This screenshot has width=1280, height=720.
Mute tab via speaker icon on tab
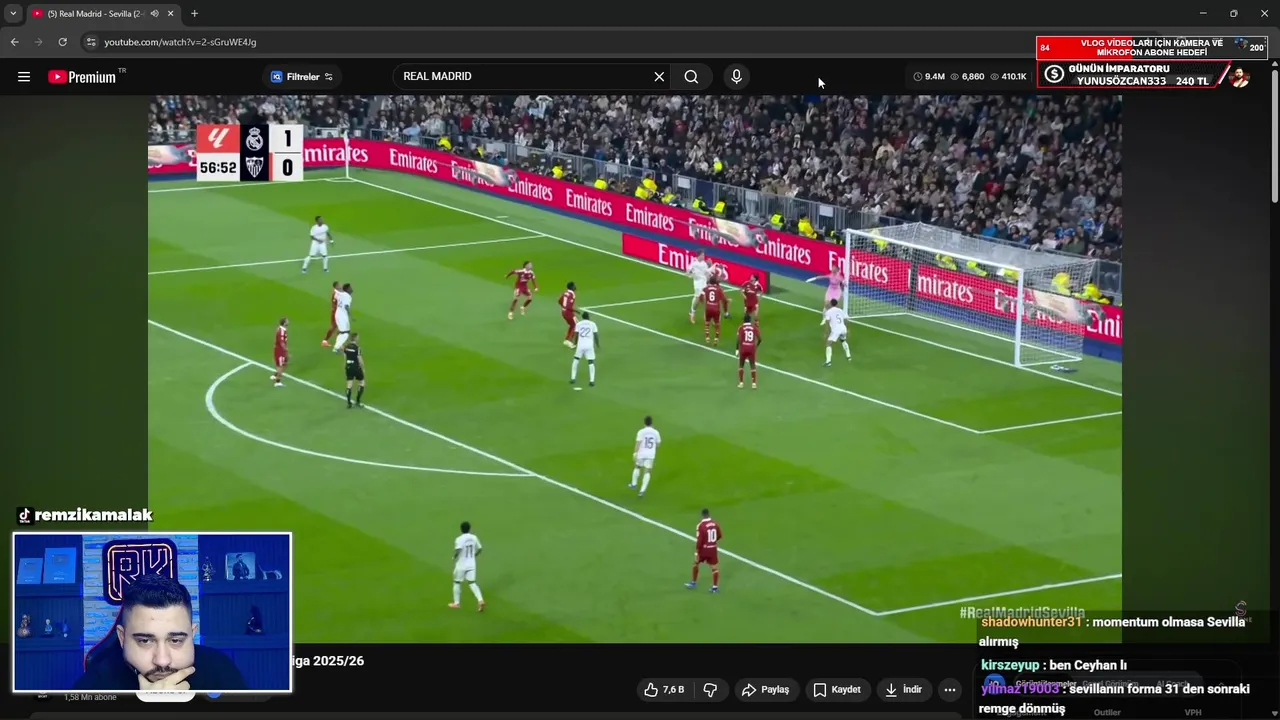154,14
